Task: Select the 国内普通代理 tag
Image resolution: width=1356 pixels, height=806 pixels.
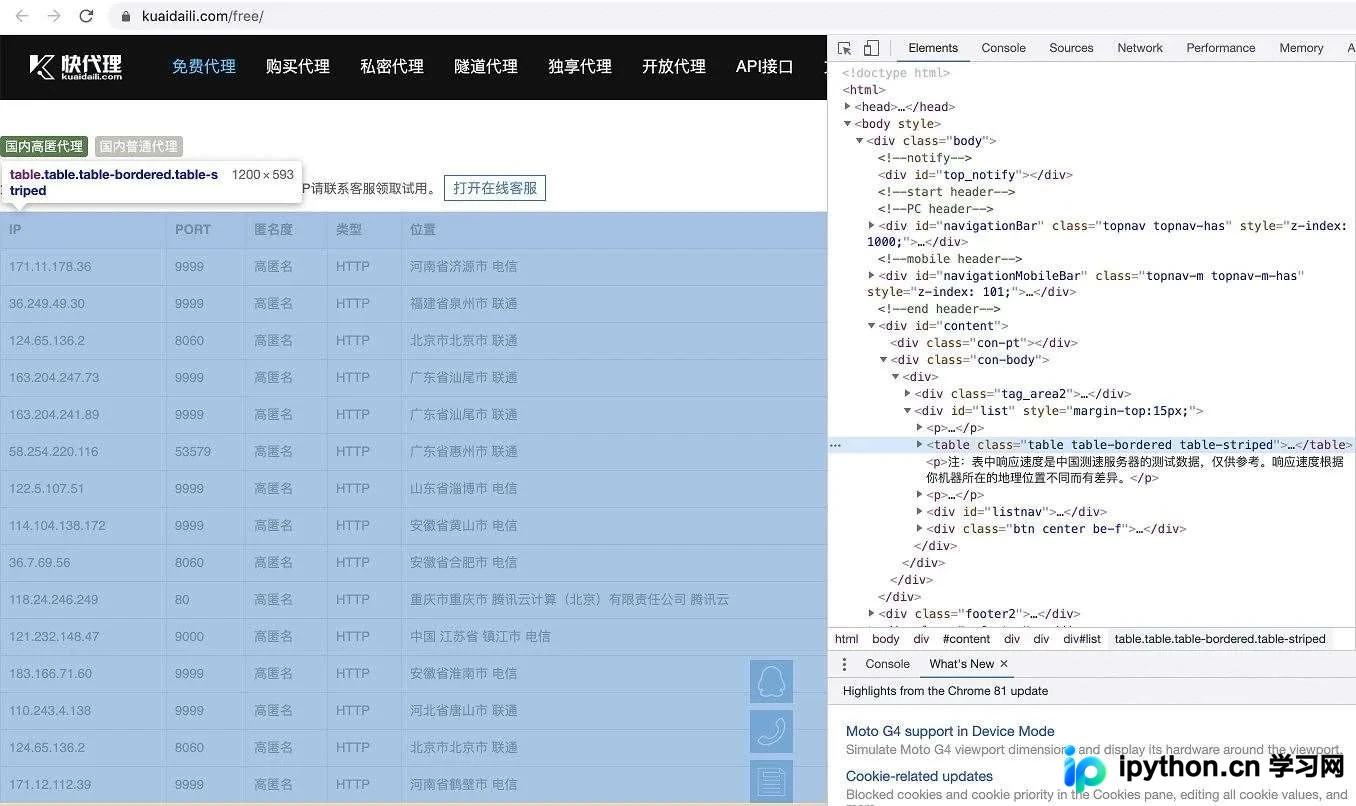Action: [139, 146]
